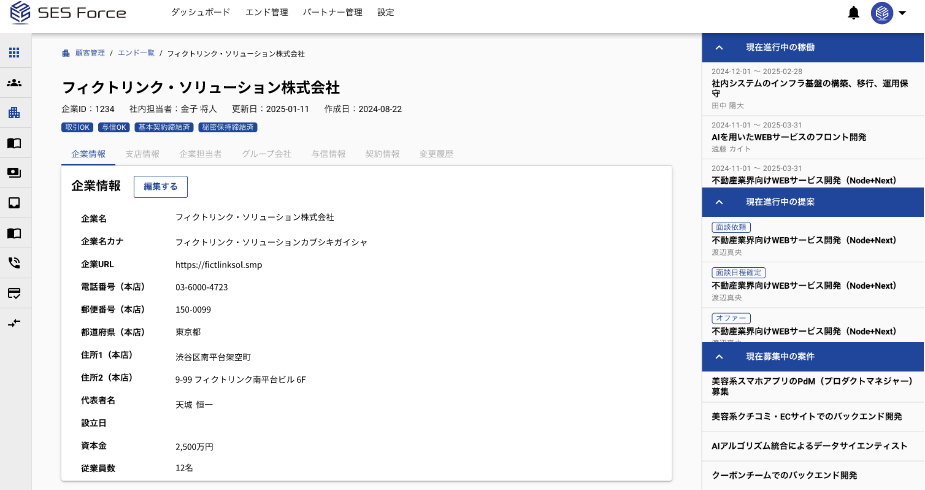Go to 顧客管理 breadcrumb link
This screenshot has width=925, height=490.
90,53
